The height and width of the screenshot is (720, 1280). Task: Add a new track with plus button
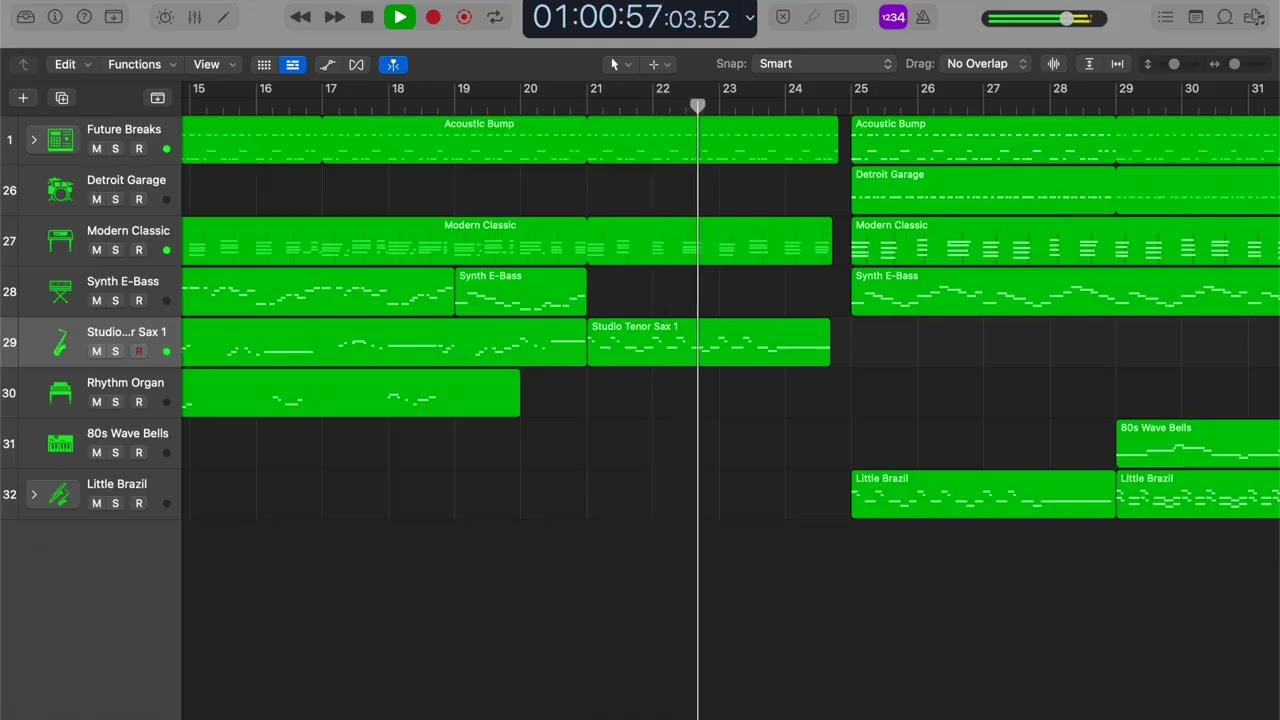[x=23, y=98]
